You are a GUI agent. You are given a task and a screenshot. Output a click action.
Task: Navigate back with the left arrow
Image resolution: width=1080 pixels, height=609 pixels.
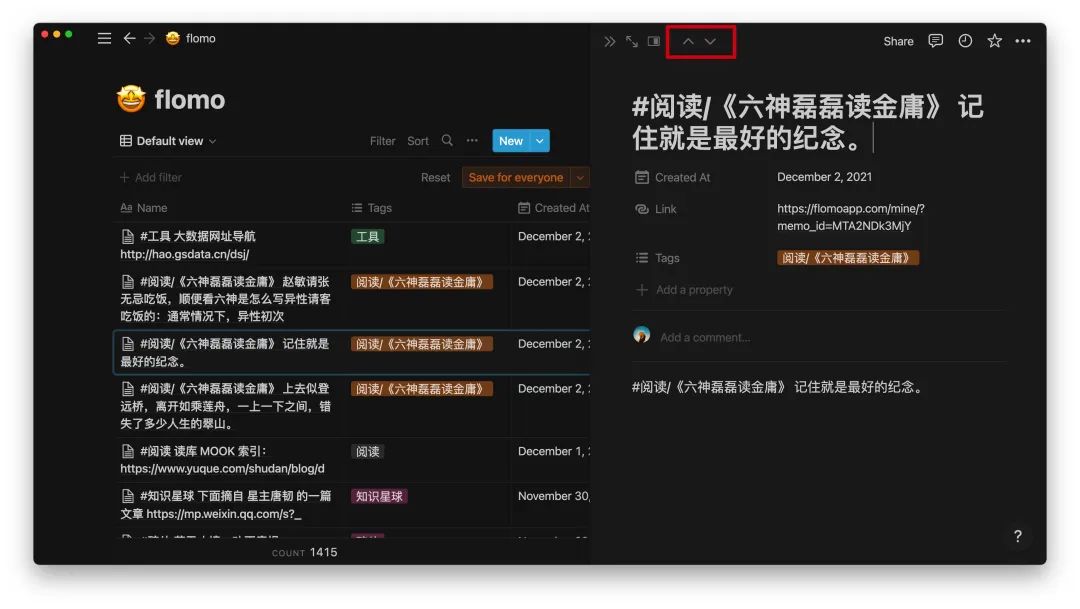point(129,38)
